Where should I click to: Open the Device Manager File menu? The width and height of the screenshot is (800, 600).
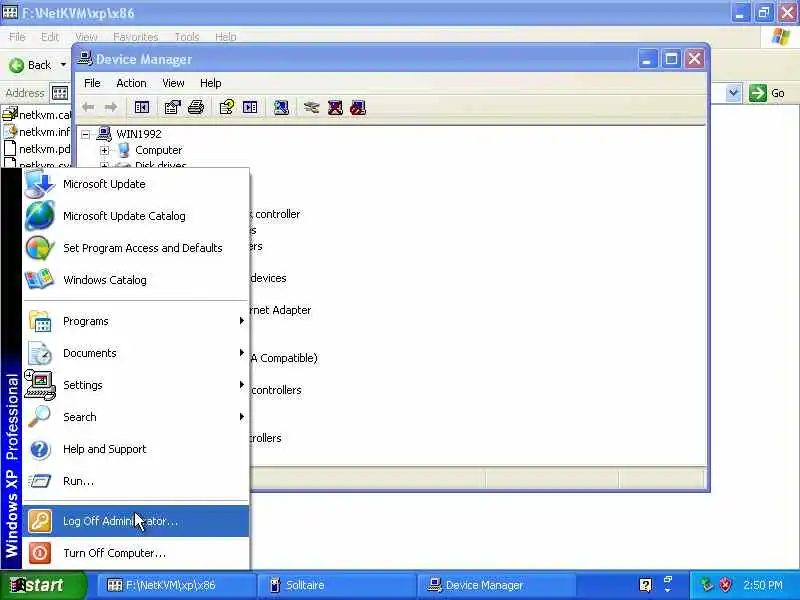92,83
